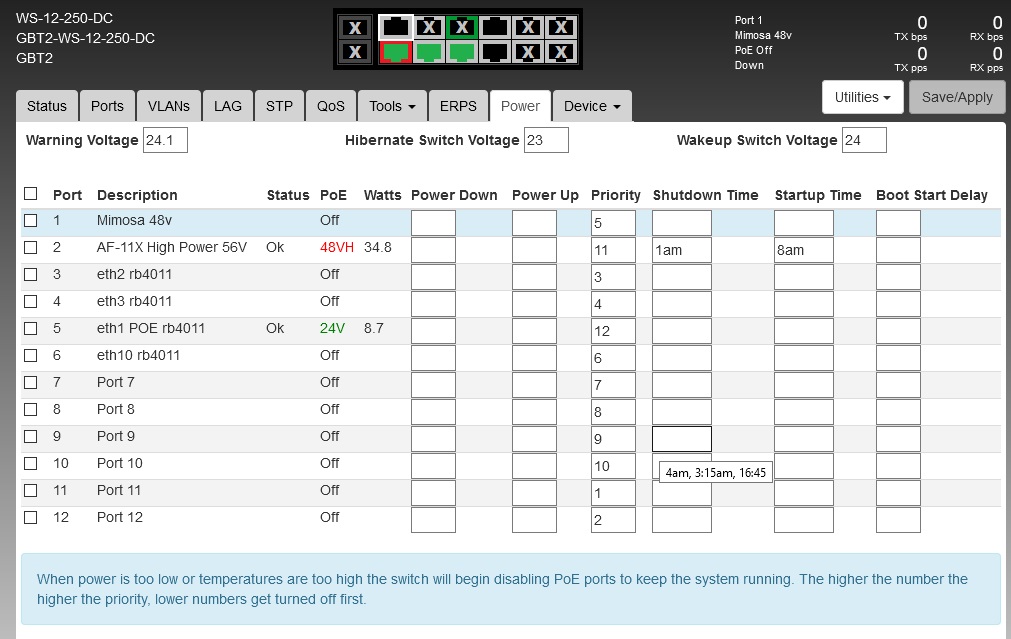Select the lower SFP port icon at far left
This screenshot has height=639, width=1011.
point(356,52)
